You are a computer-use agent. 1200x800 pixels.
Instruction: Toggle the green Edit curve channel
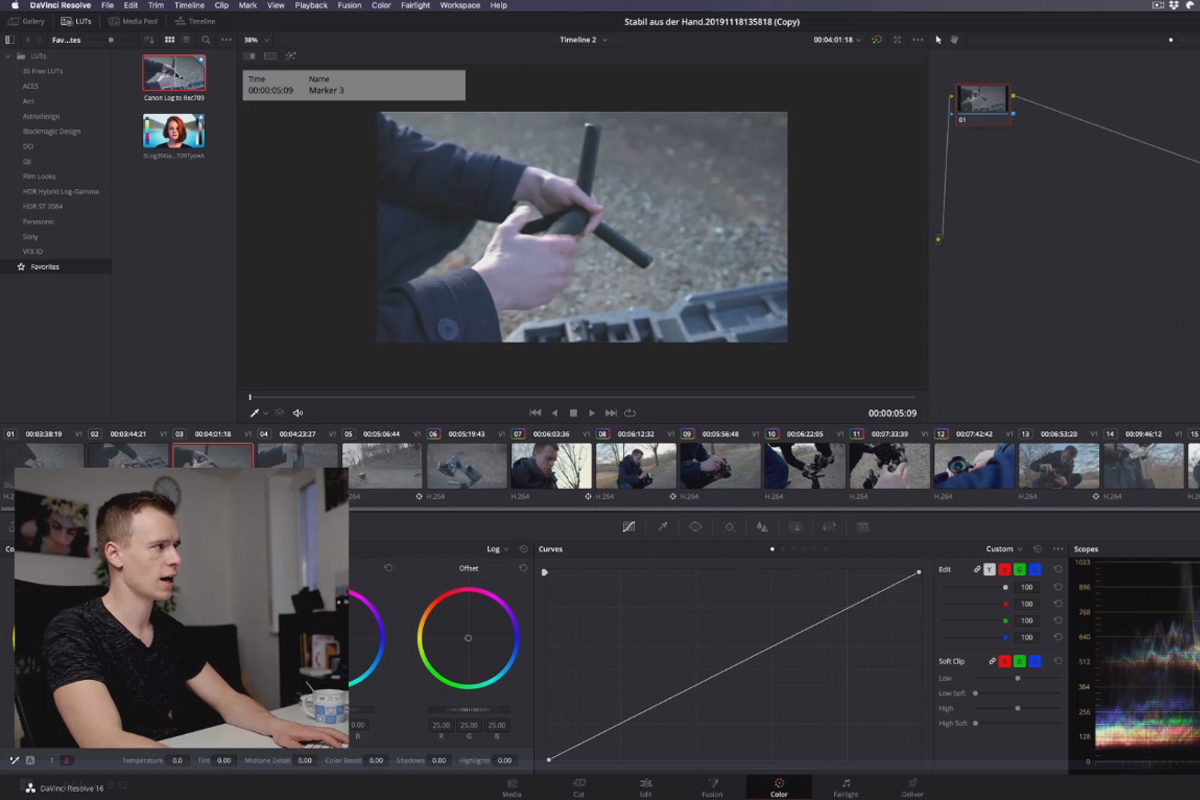coord(1020,569)
